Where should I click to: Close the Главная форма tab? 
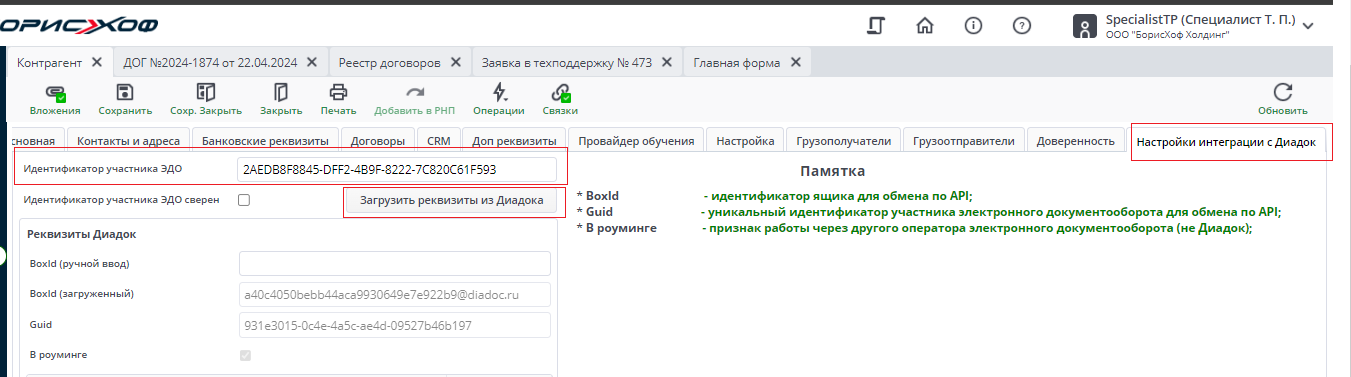pyautogui.click(x=795, y=62)
